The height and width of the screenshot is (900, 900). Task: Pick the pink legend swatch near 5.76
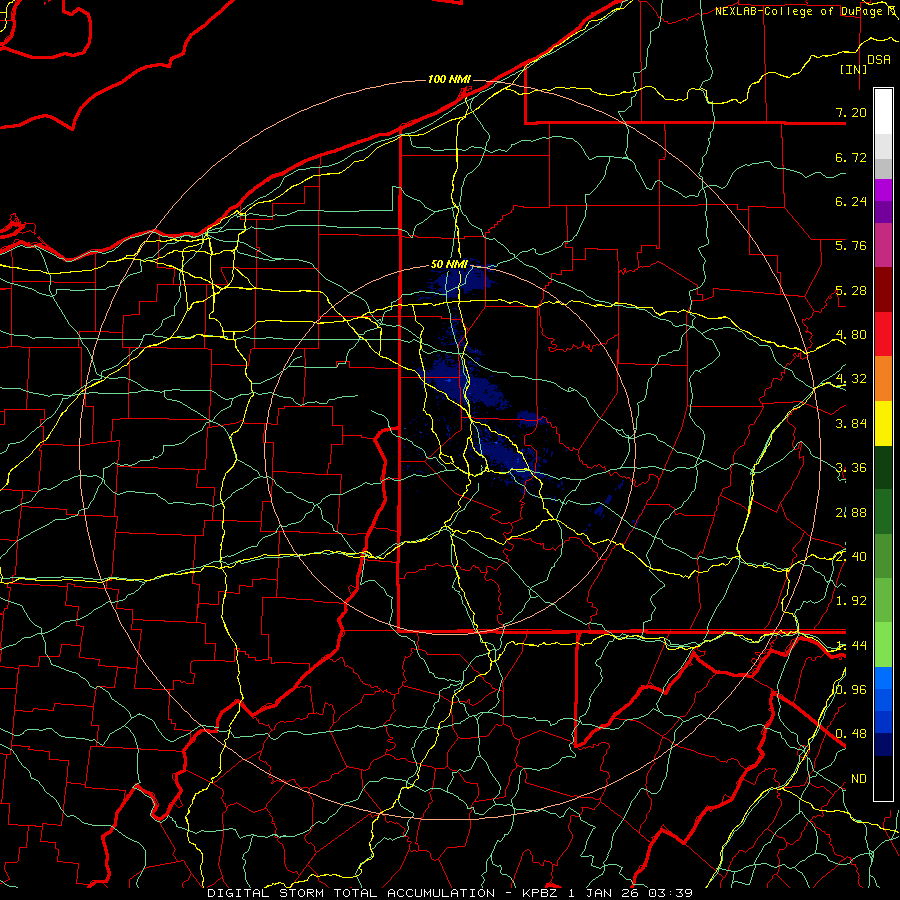pyautogui.click(x=883, y=246)
